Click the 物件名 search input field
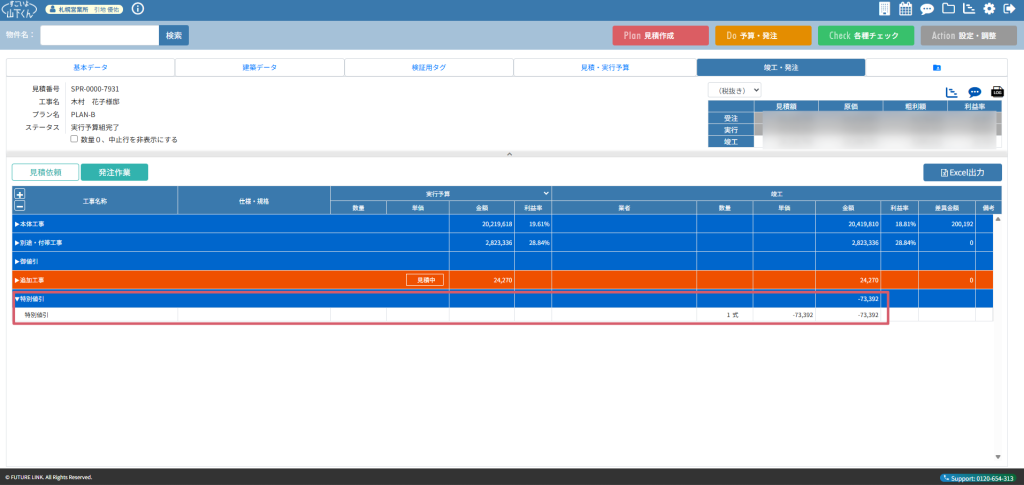The height and width of the screenshot is (485, 1024). tap(99, 35)
